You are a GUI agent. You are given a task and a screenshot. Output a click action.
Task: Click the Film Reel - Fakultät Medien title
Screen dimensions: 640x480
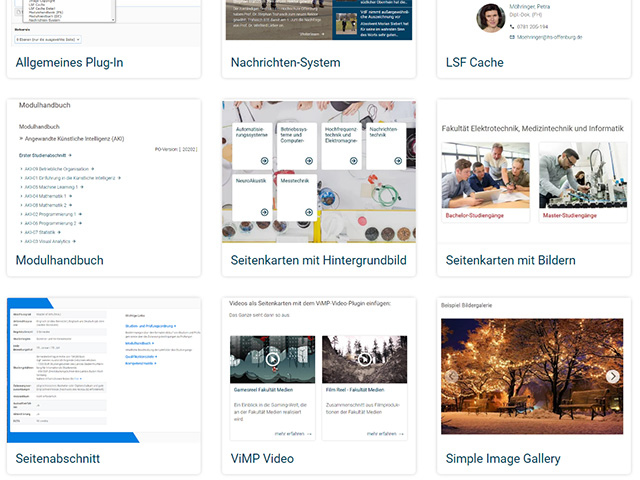pos(355,390)
